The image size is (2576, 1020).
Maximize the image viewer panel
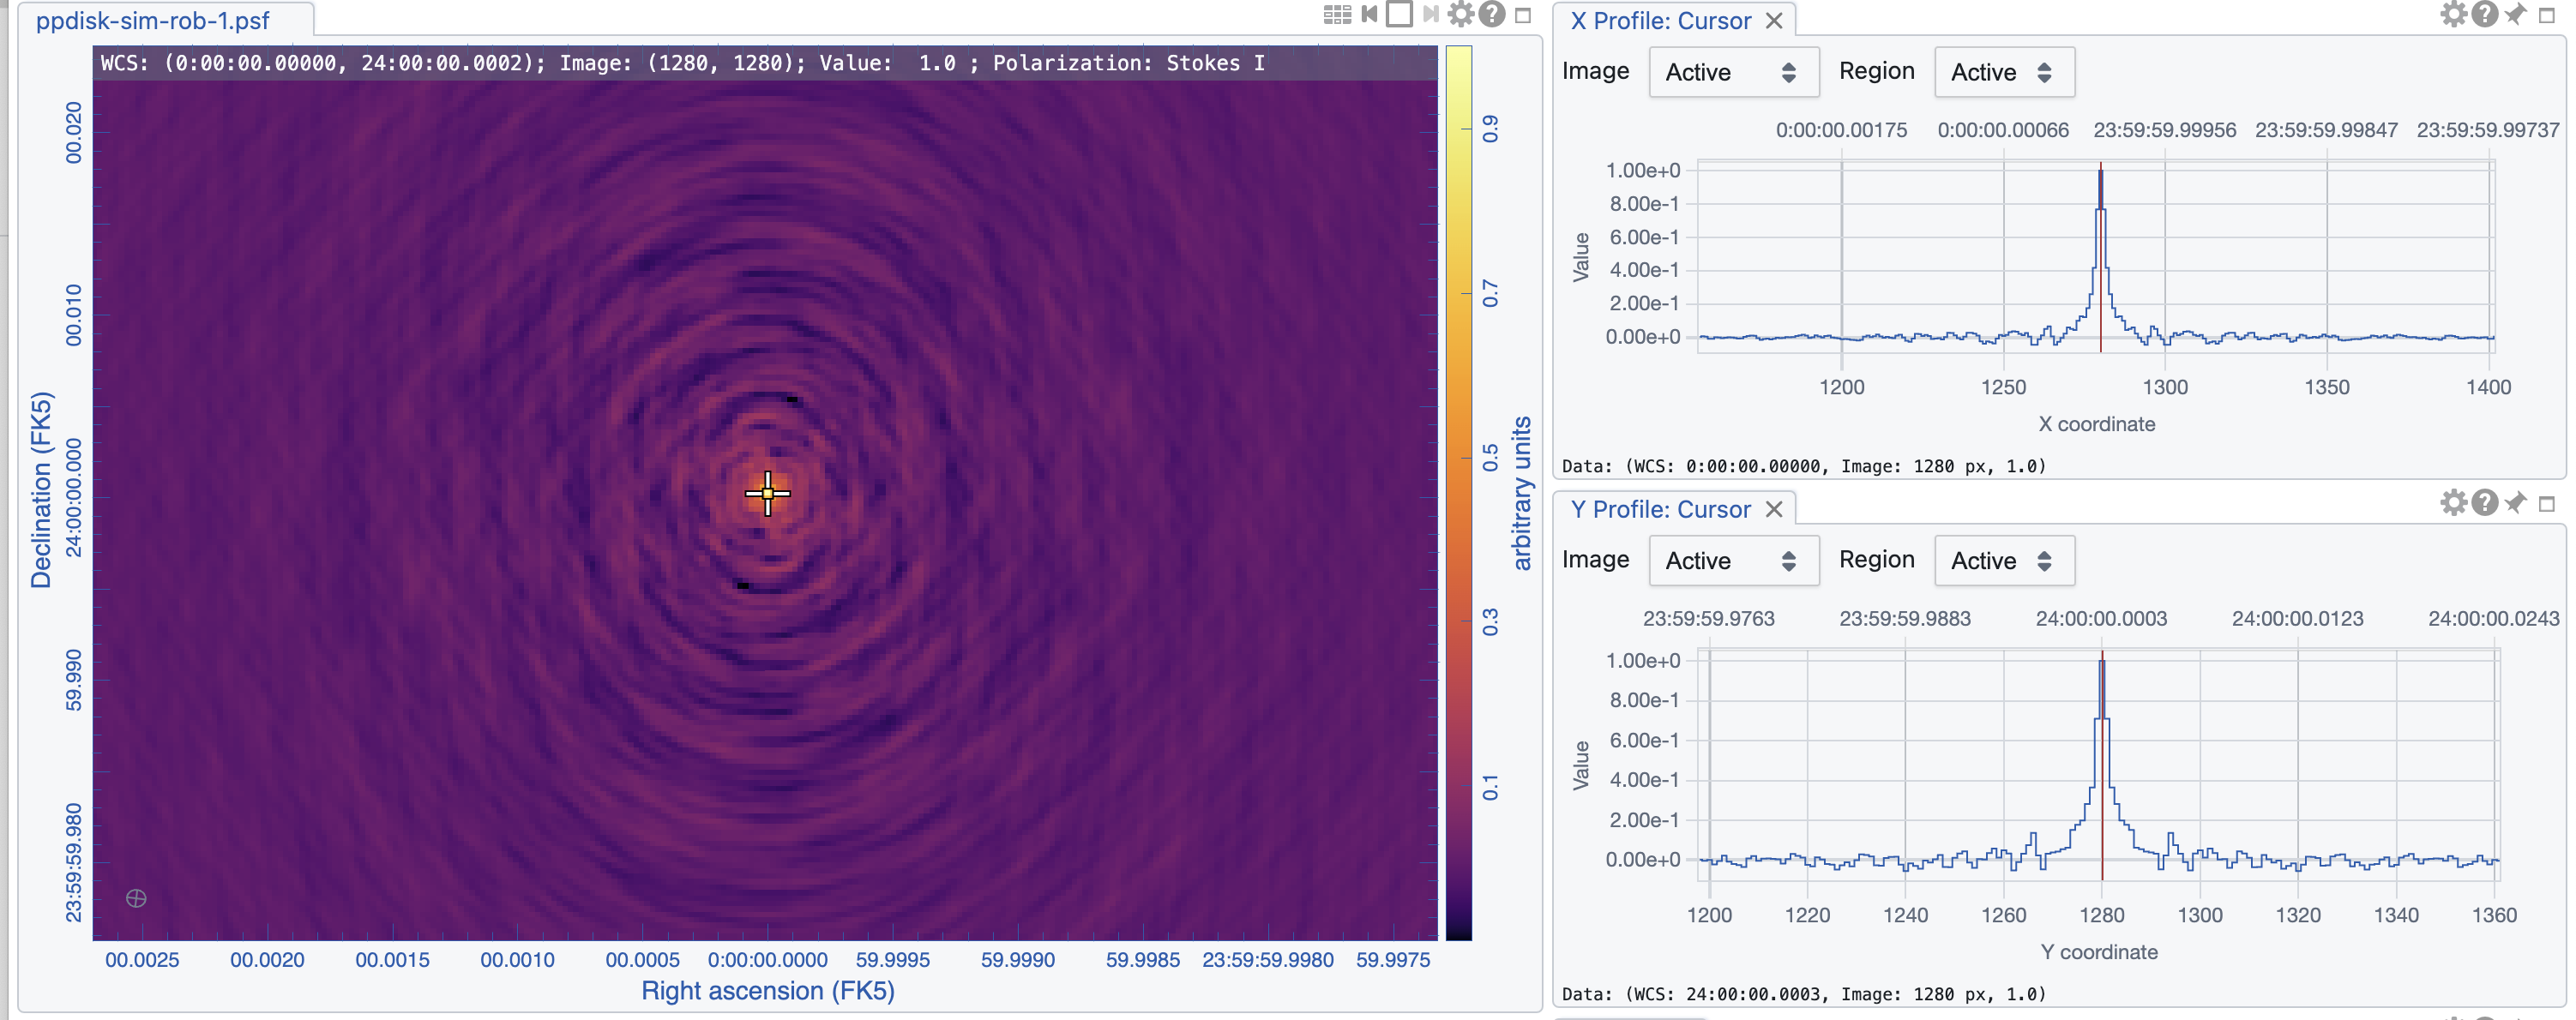1523,16
